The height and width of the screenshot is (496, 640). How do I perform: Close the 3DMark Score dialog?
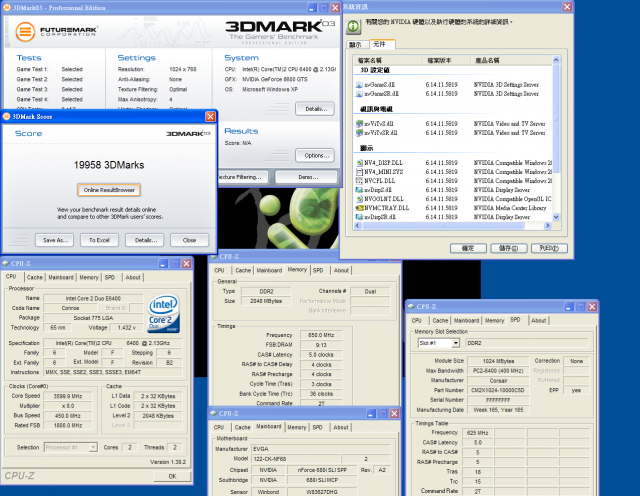(x=210, y=117)
